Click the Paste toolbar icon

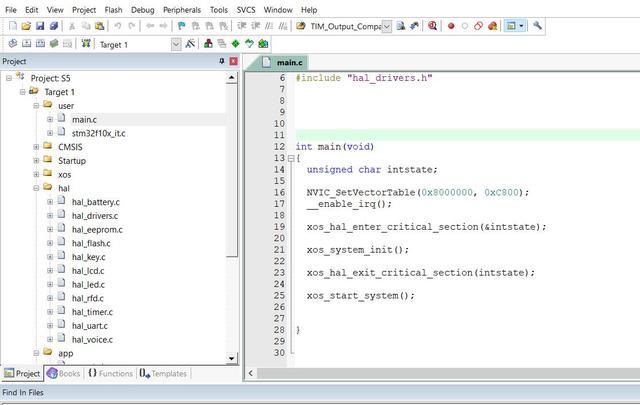[x=100, y=26]
